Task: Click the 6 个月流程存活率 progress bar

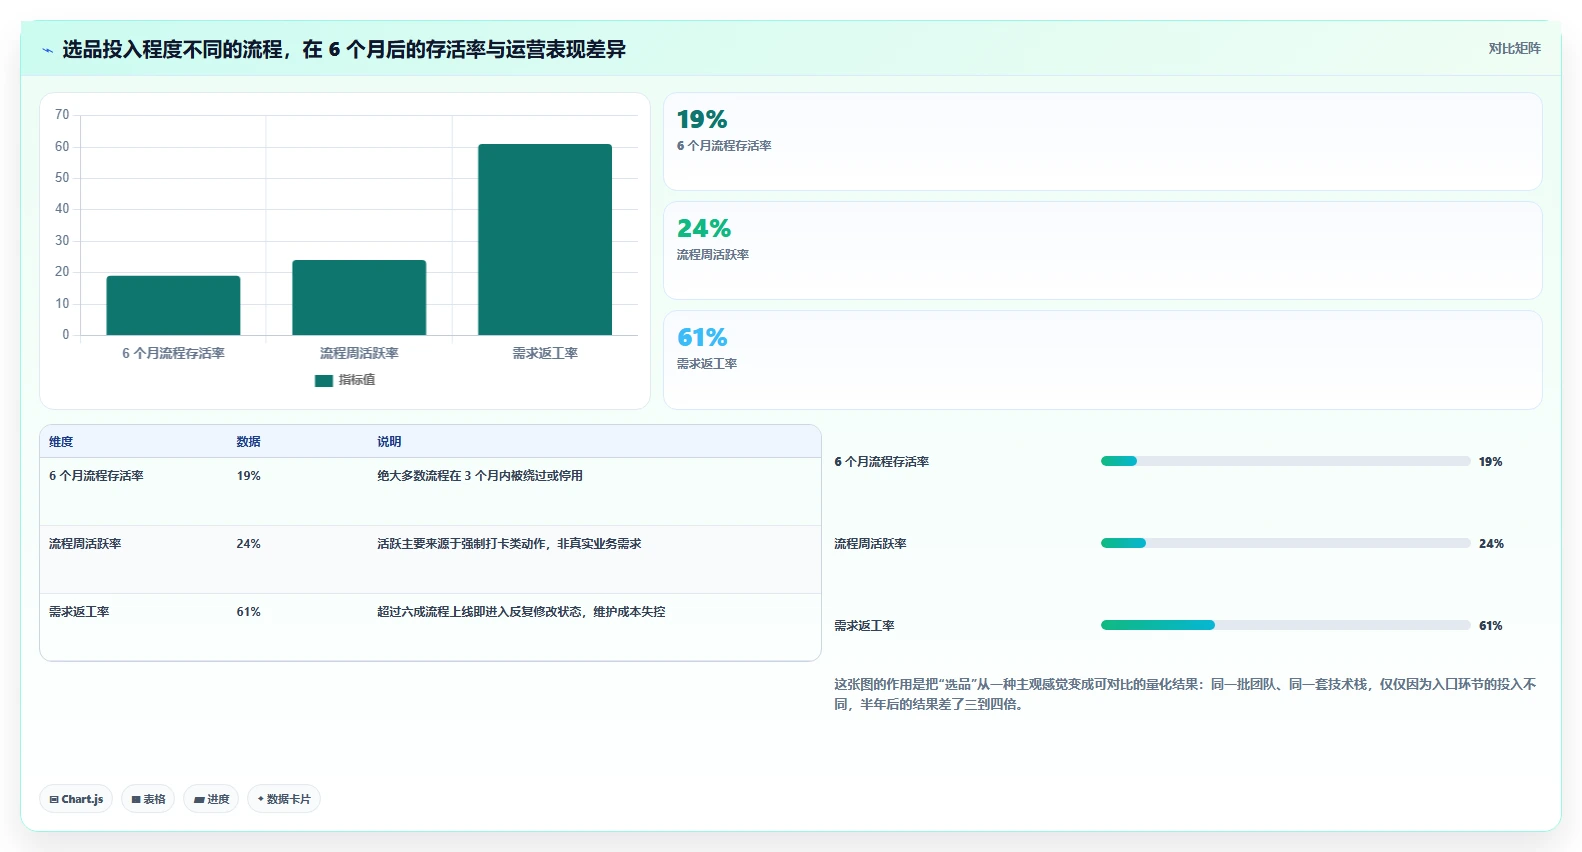Action: [x=1285, y=461]
